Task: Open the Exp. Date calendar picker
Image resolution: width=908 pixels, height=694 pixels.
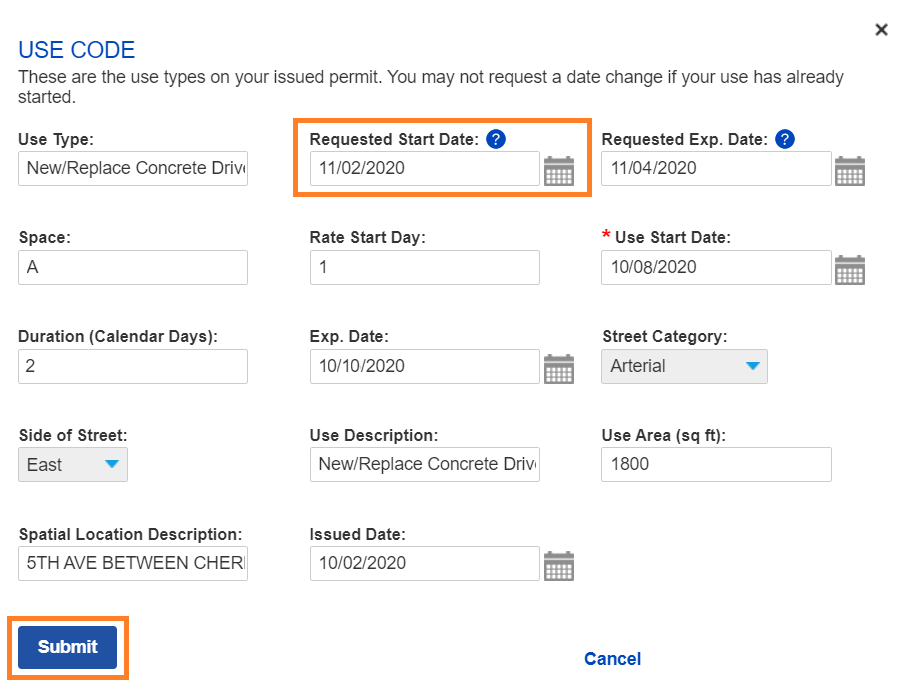Action: click(x=559, y=367)
